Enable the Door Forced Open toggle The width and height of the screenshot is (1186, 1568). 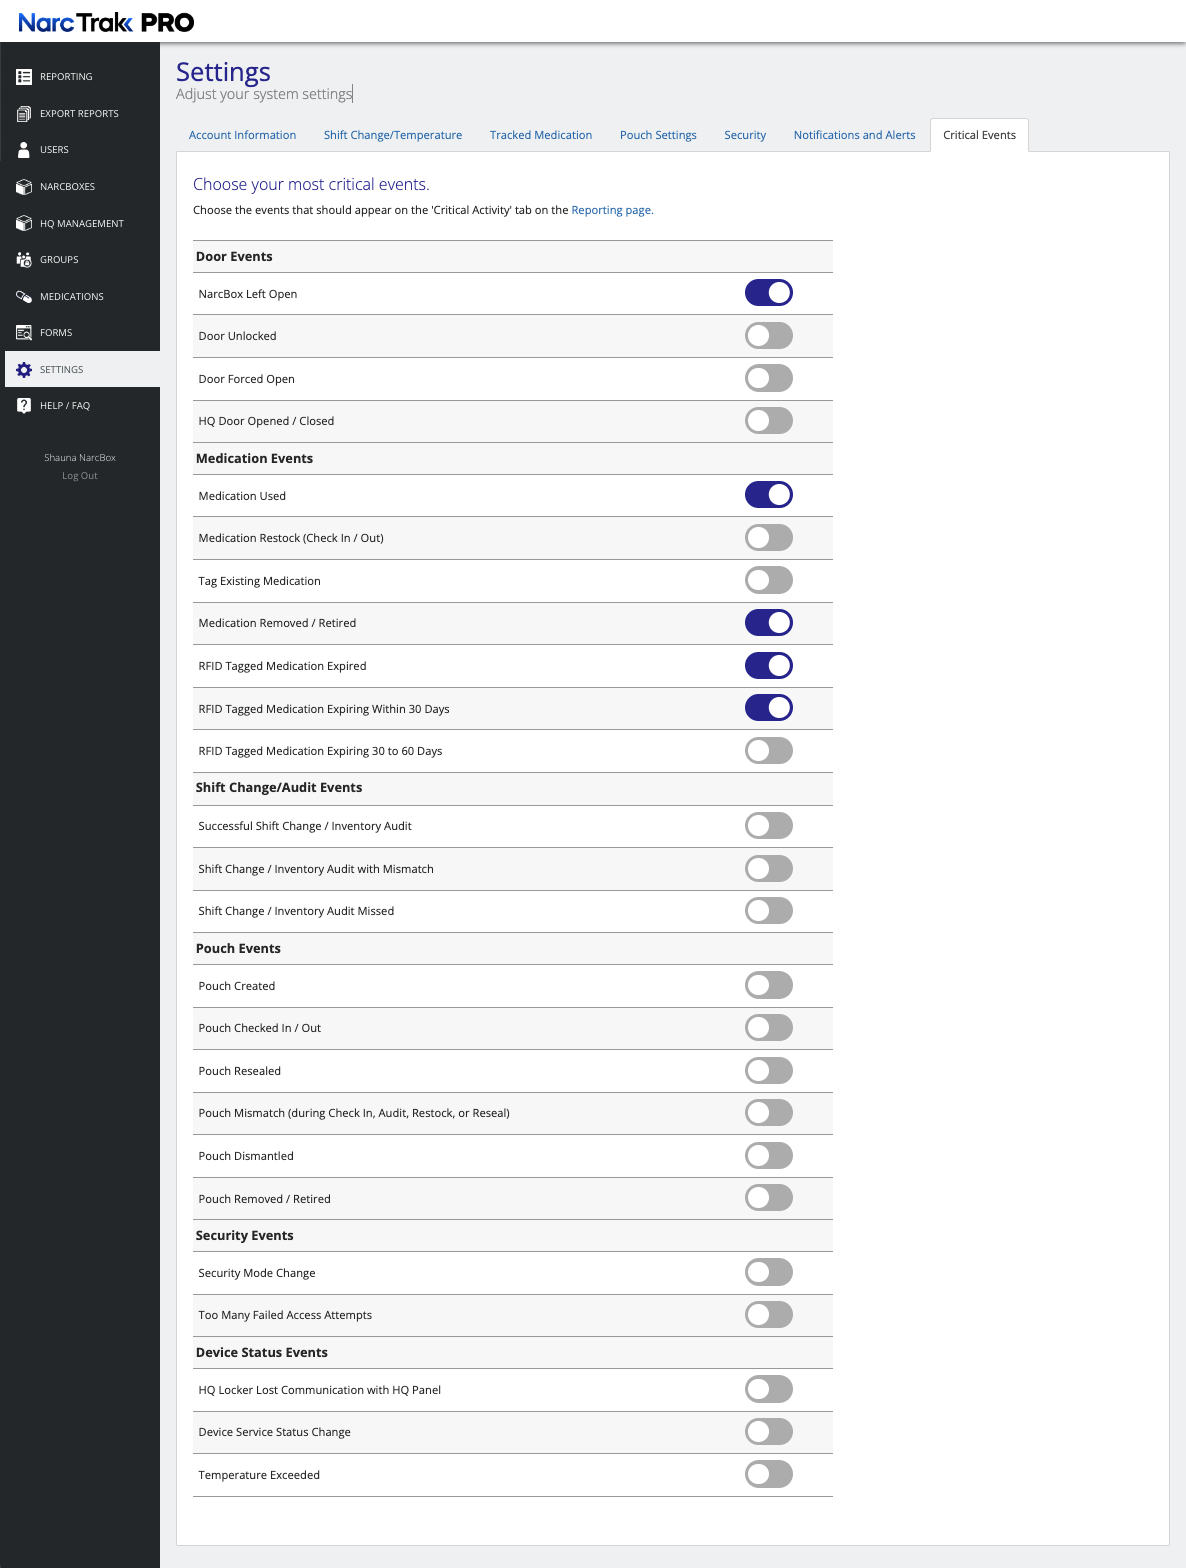click(768, 378)
